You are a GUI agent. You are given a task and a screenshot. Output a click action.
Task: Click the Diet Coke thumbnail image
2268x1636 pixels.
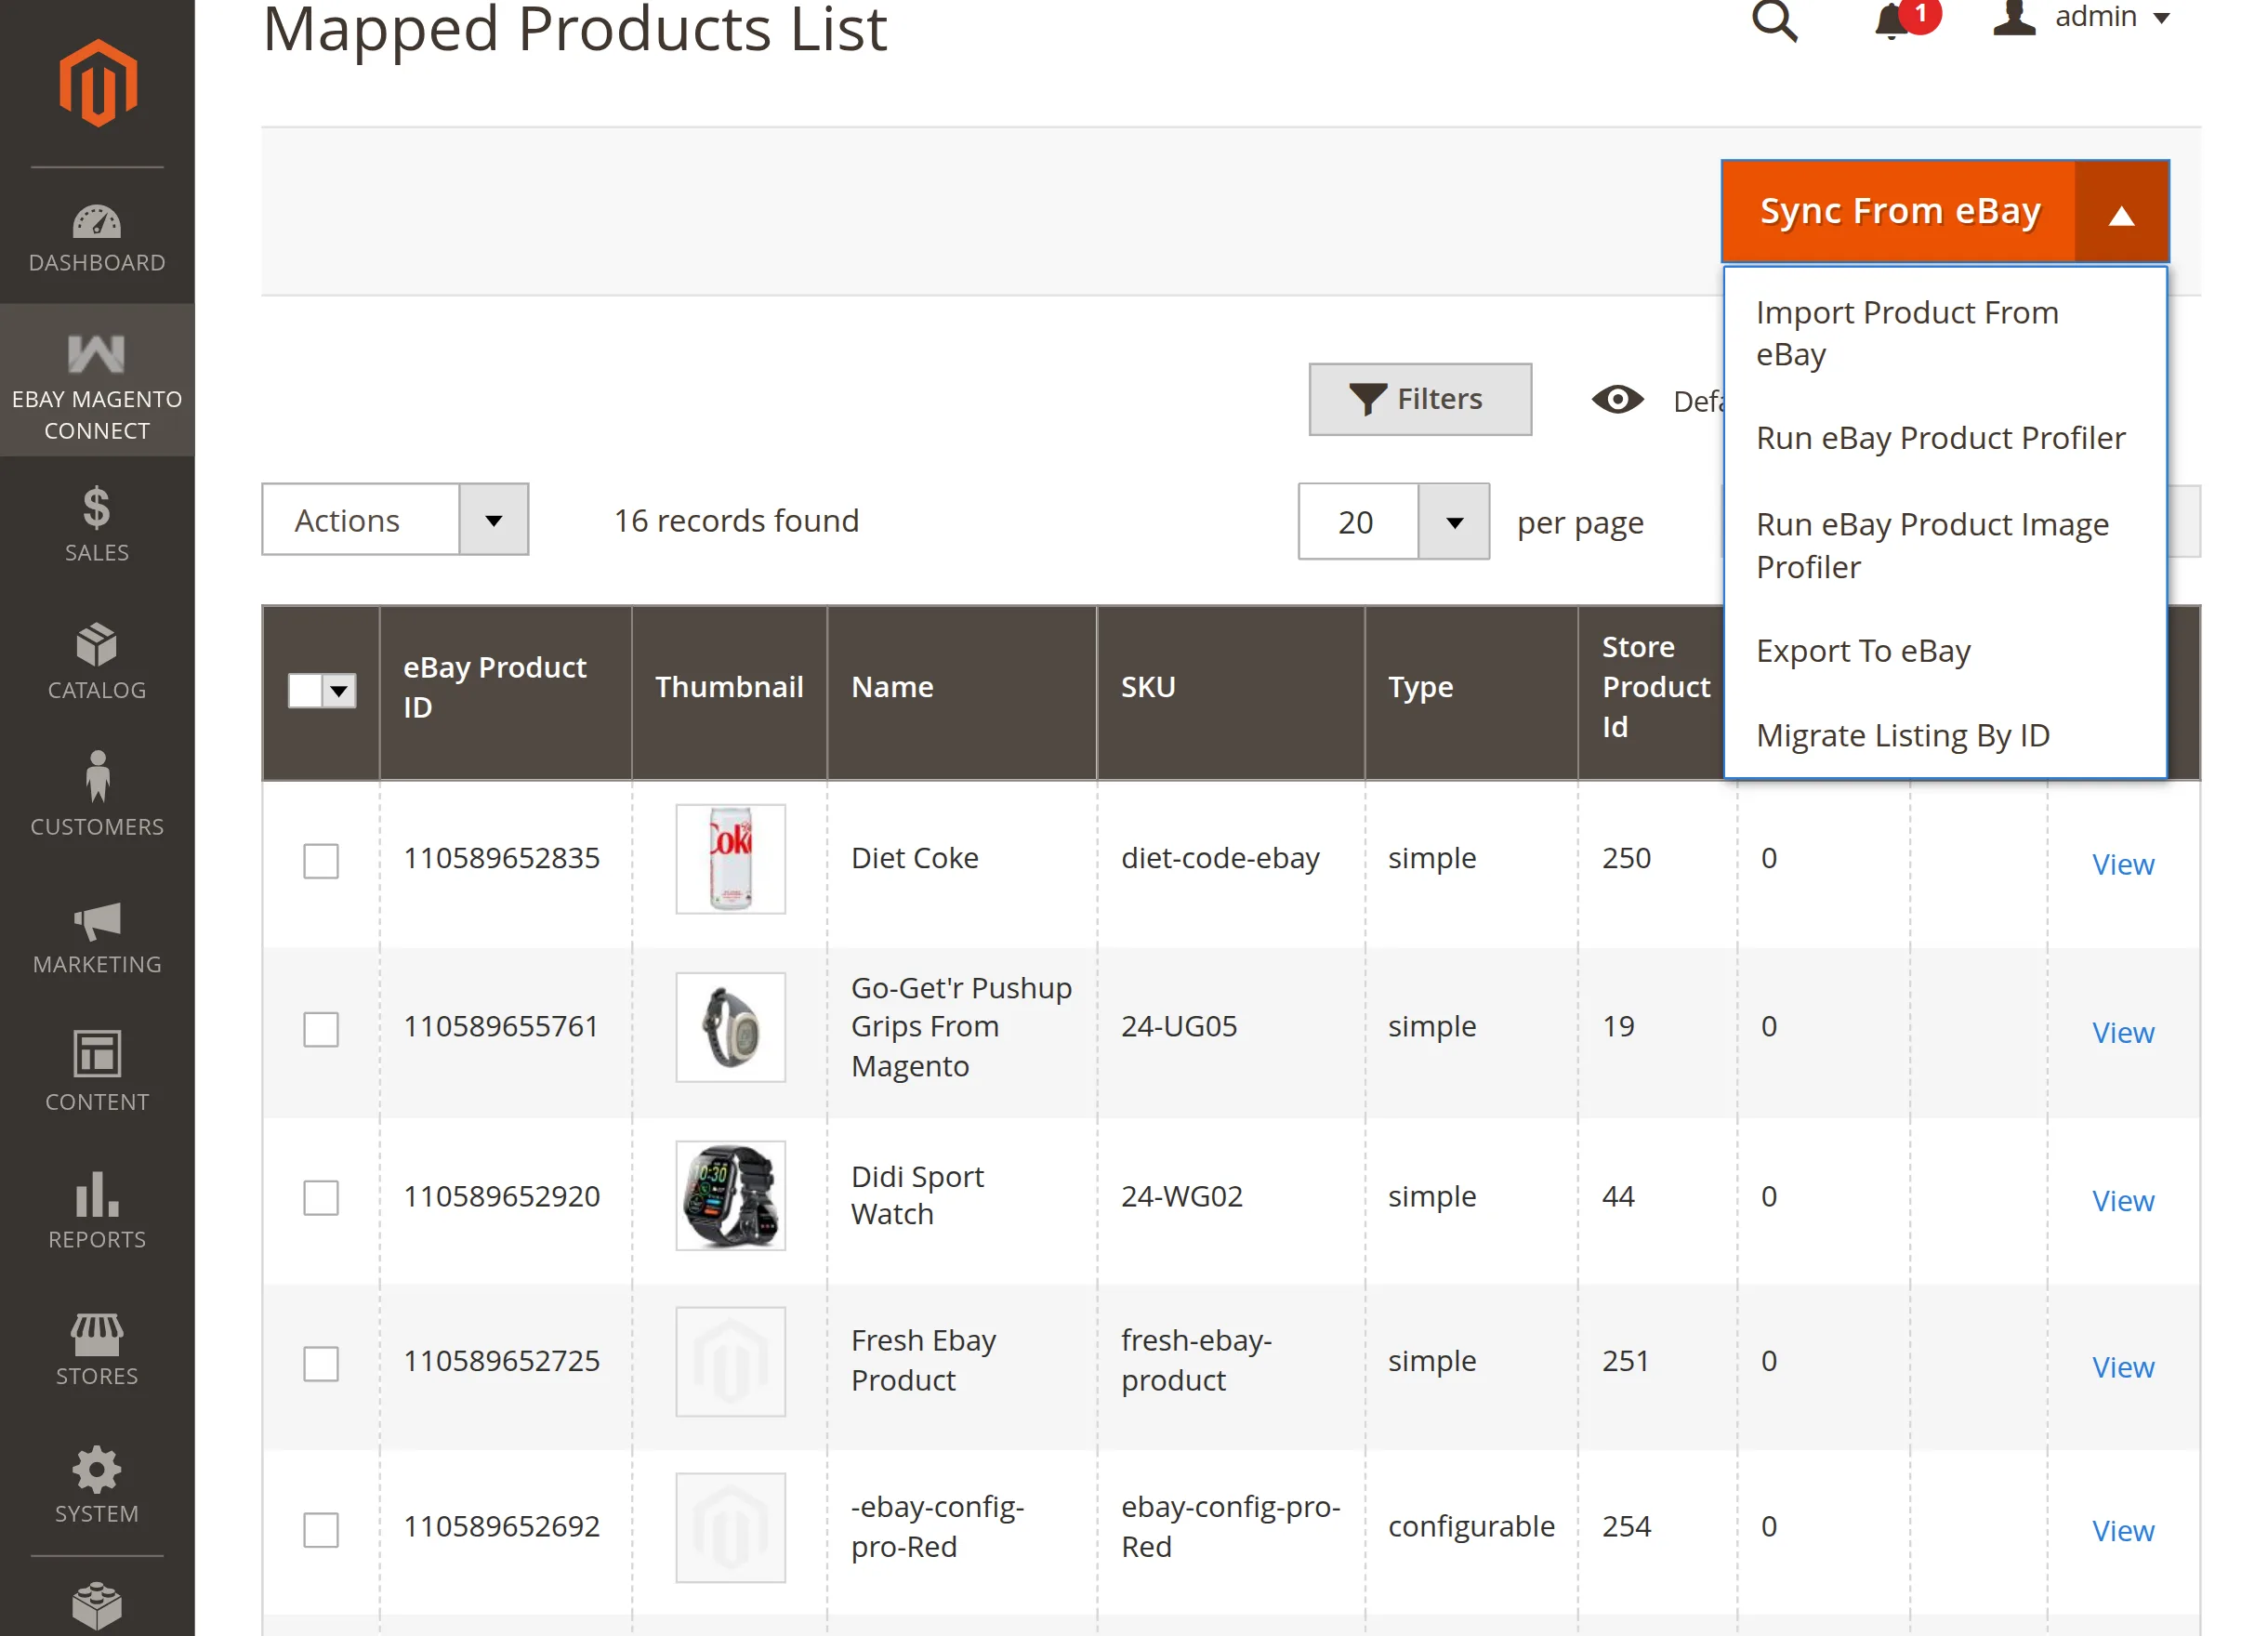(x=730, y=859)
